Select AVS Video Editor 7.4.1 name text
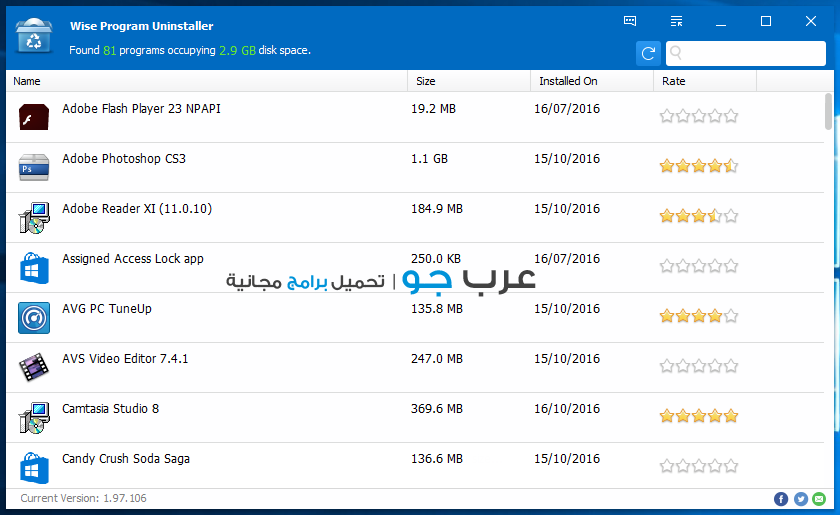The width and height of the screenshot is (840, 515). [x=125, y=359]
